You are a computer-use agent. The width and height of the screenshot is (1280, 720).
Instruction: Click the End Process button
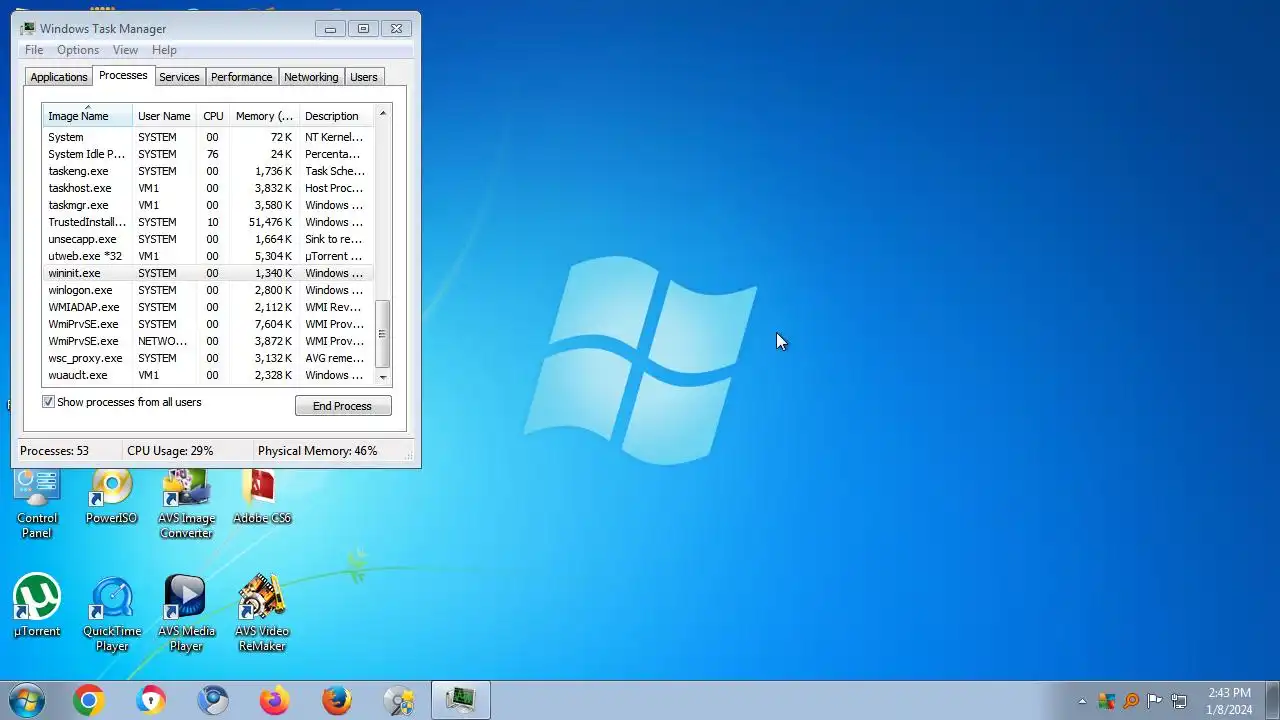pyautogui.click(x=343, y=406)
